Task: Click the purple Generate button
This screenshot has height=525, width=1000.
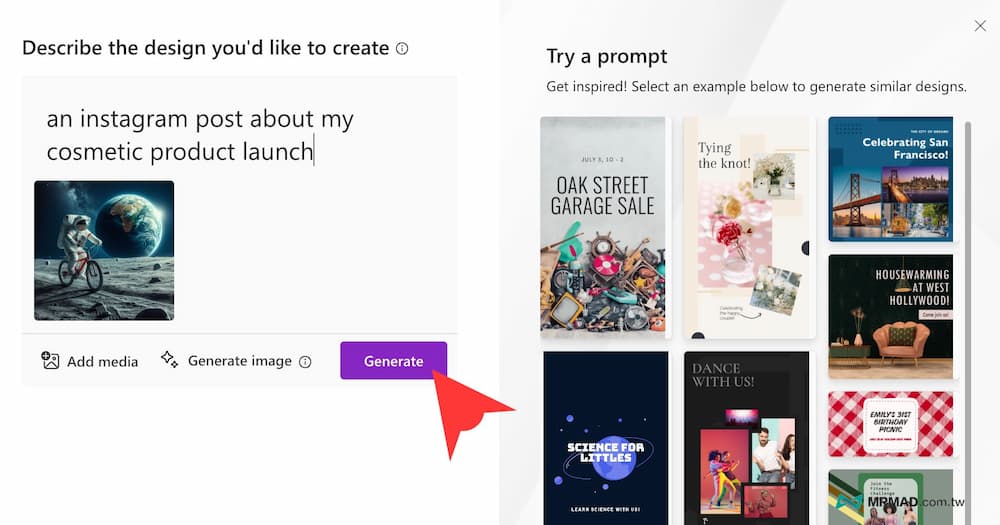Action: point(393,361)
